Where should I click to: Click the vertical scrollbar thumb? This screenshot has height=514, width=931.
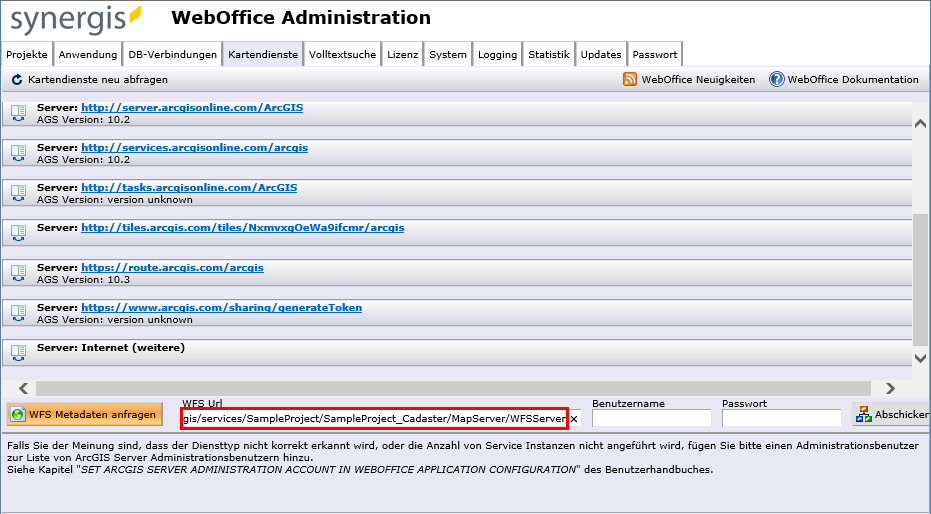pyautogui.click(x=920, y=279)
